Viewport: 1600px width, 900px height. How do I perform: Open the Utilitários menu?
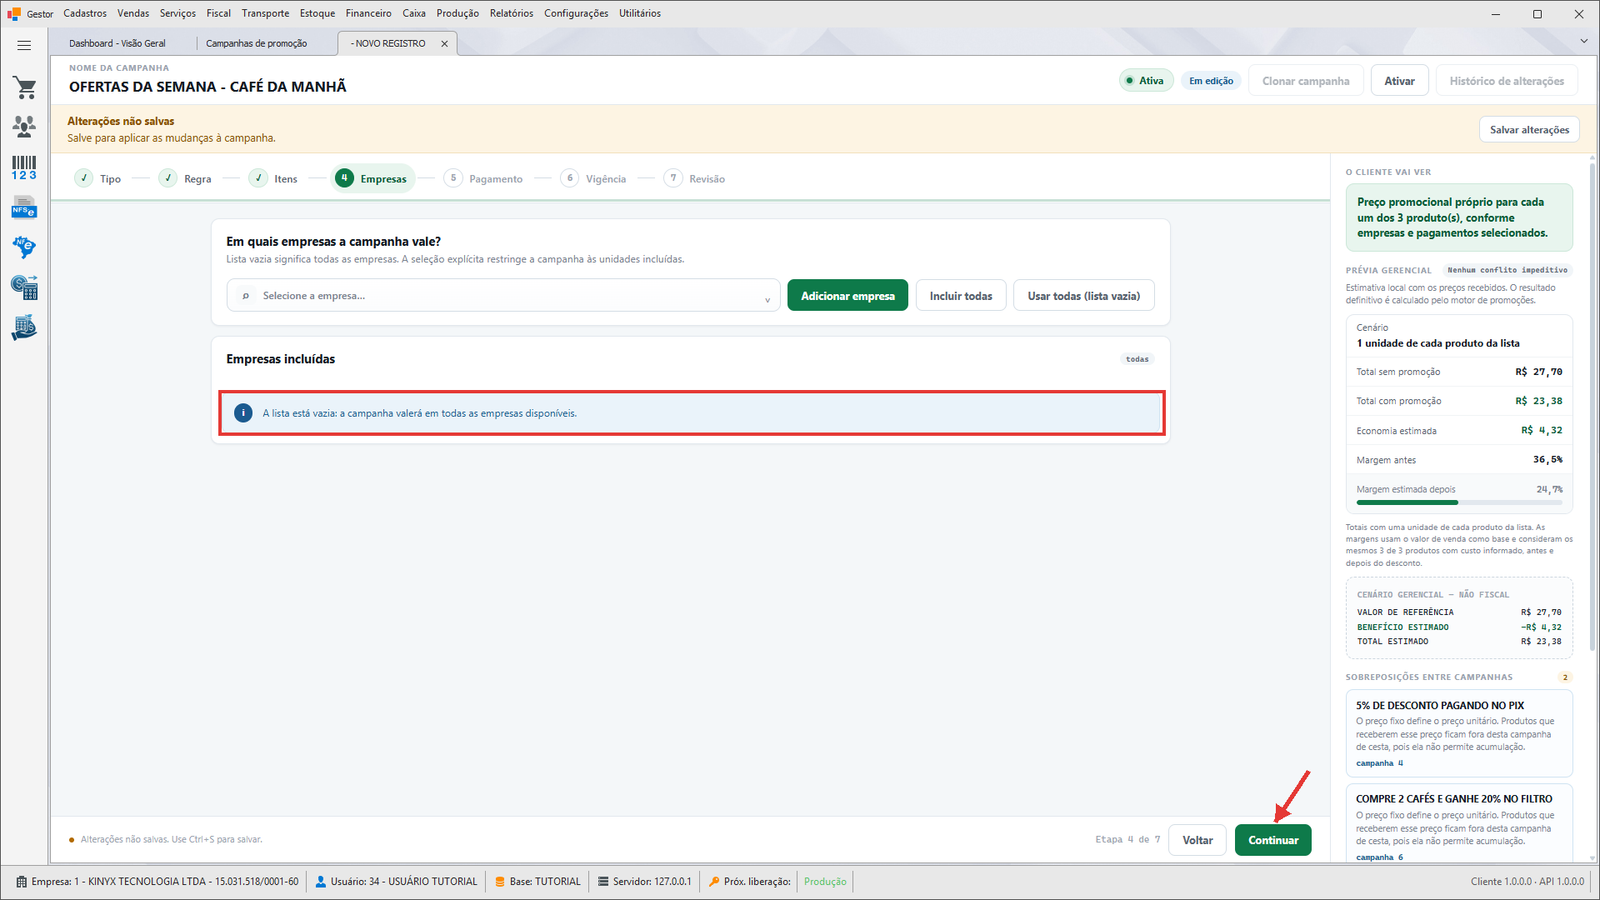tap(640, 13)
